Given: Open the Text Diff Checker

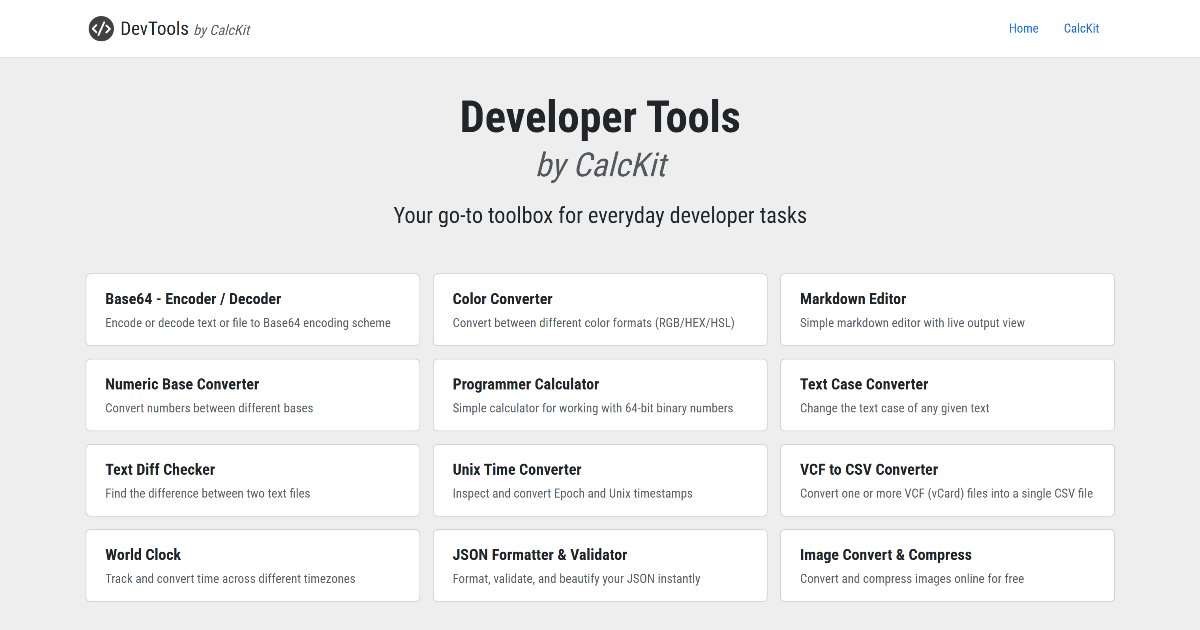Looking at the screenshot, I should (x=252, y=480).
